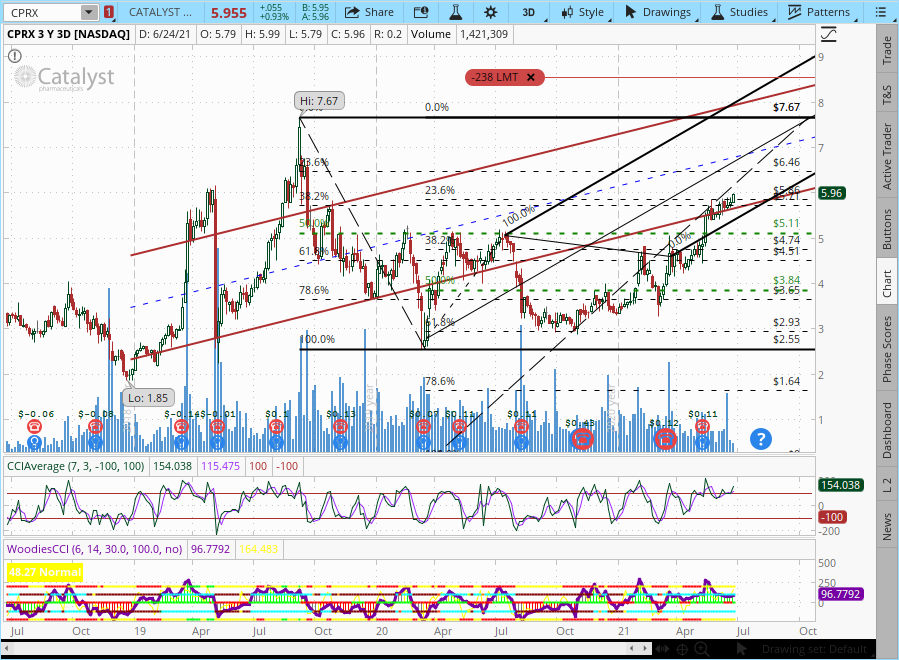This screenshot has height=660, width=899.
Task: Open the 3D timeframe selector
Action: point(529,12)
